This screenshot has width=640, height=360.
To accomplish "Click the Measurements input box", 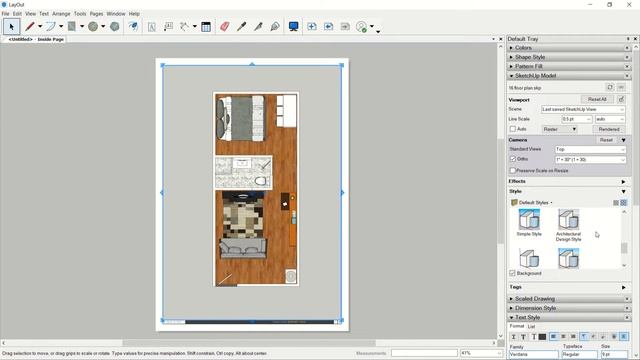I will click(424, 353).
